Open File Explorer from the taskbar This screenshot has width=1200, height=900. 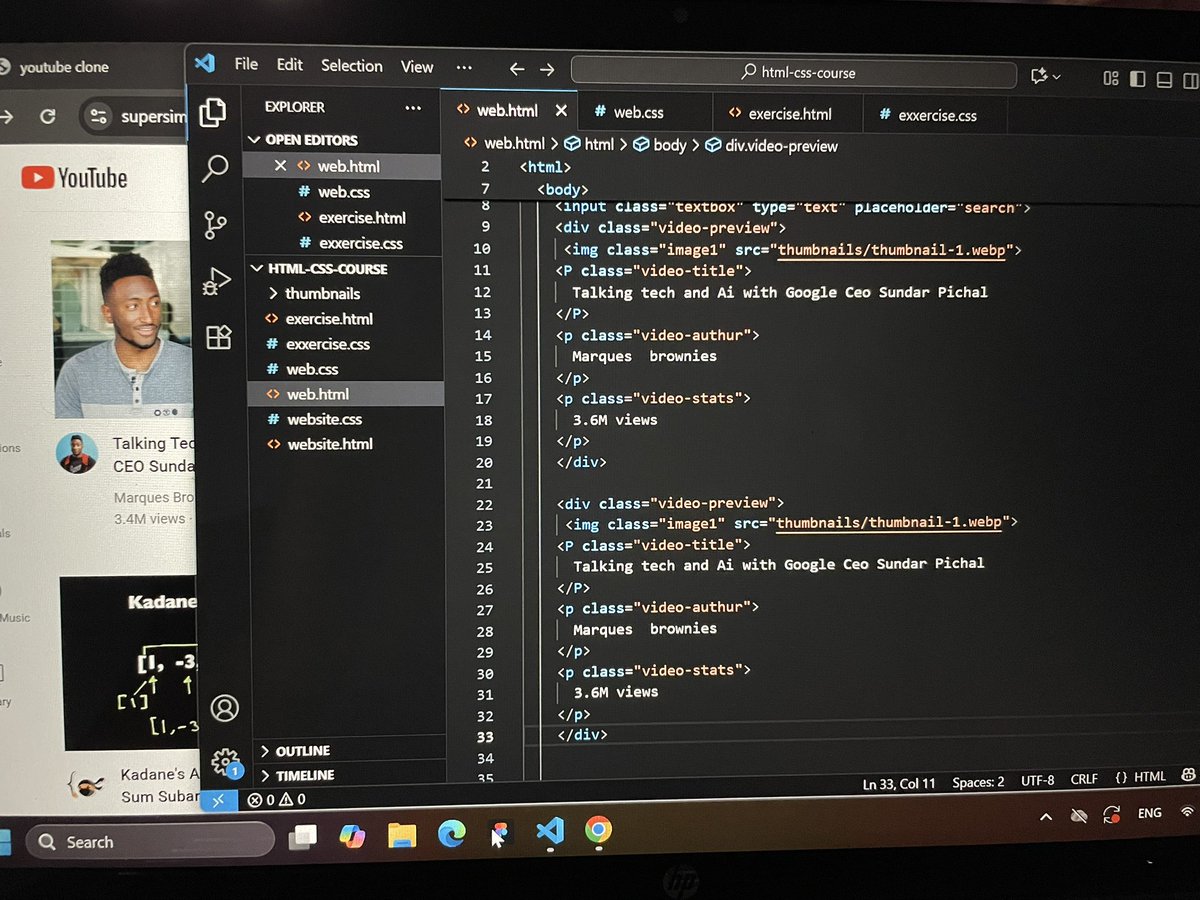point(402,835)
